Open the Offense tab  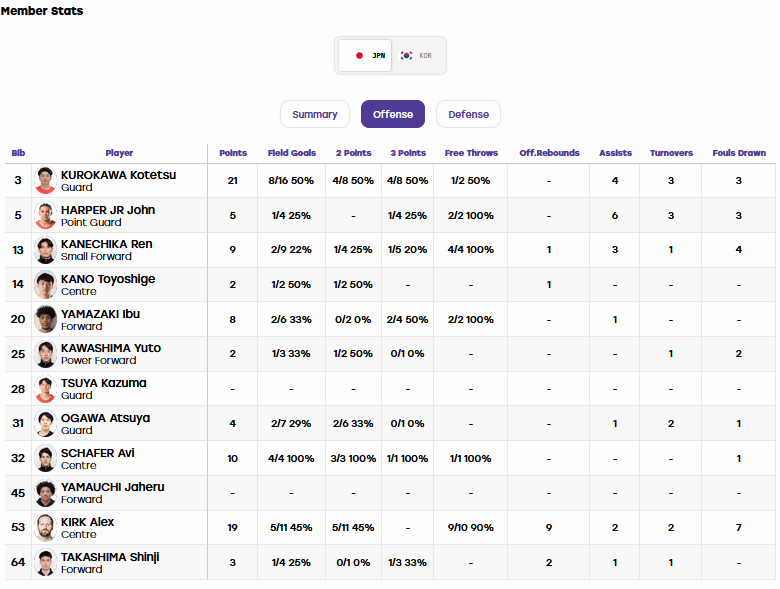tap(393, 114)
